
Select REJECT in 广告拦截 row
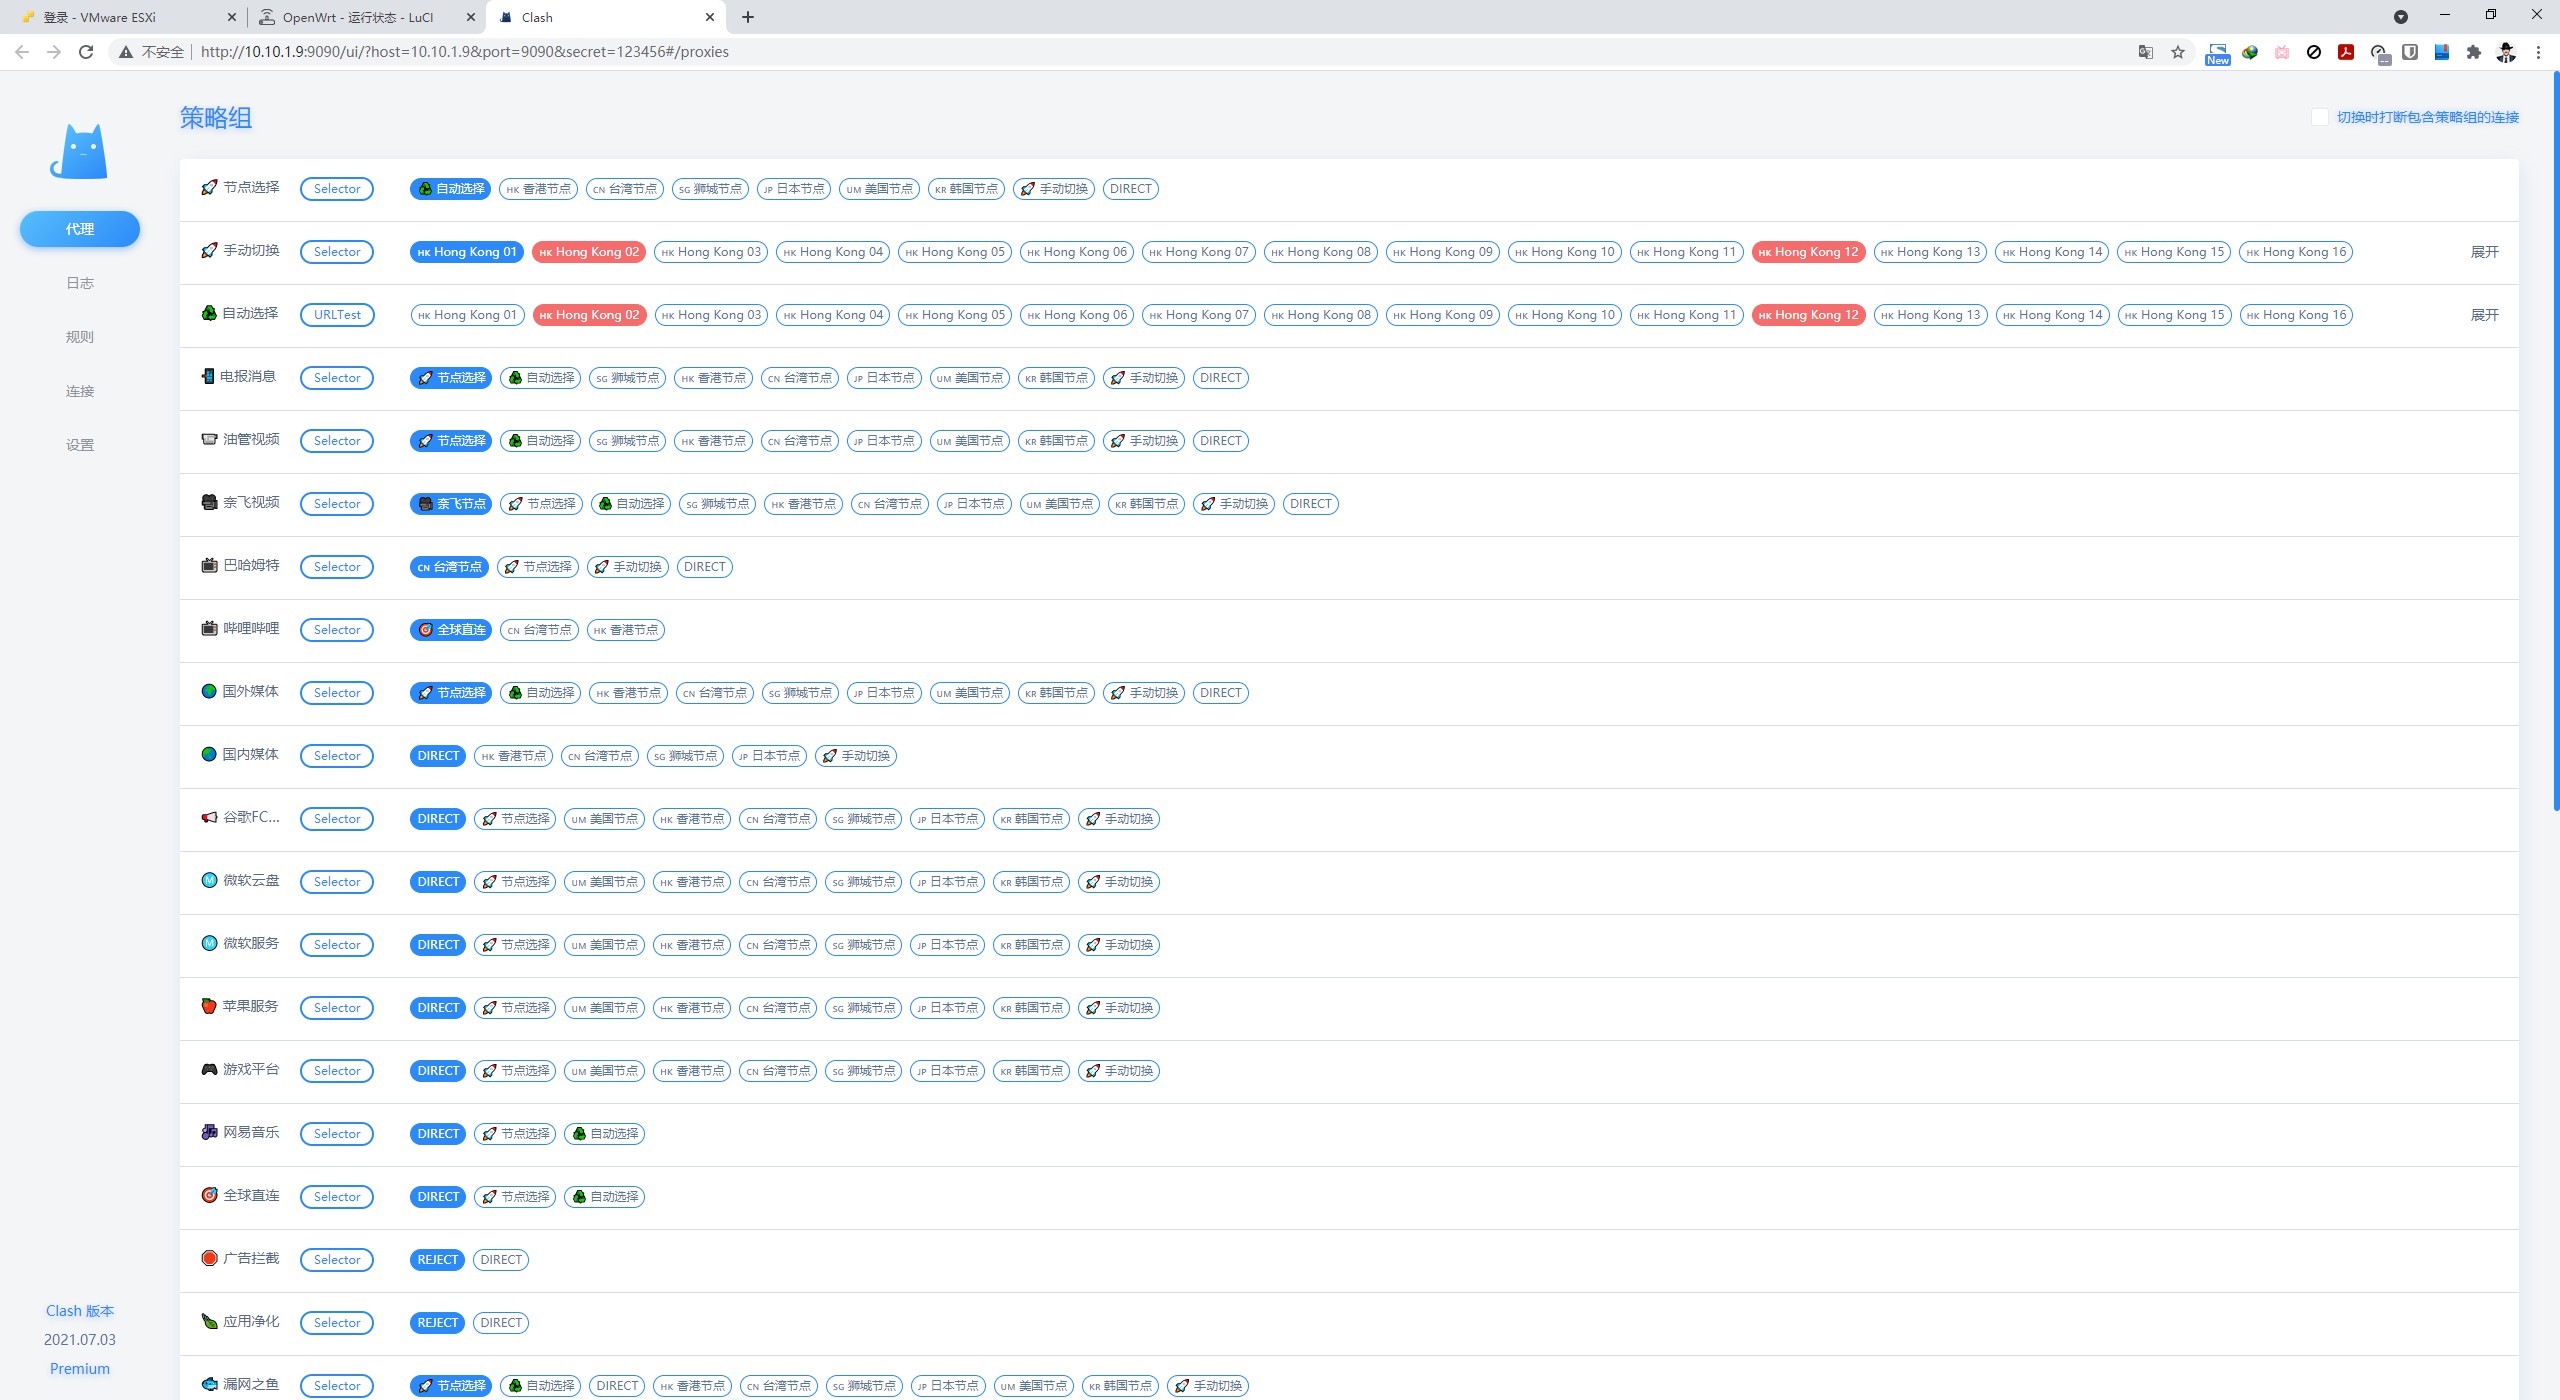(x=437, y=1260)
